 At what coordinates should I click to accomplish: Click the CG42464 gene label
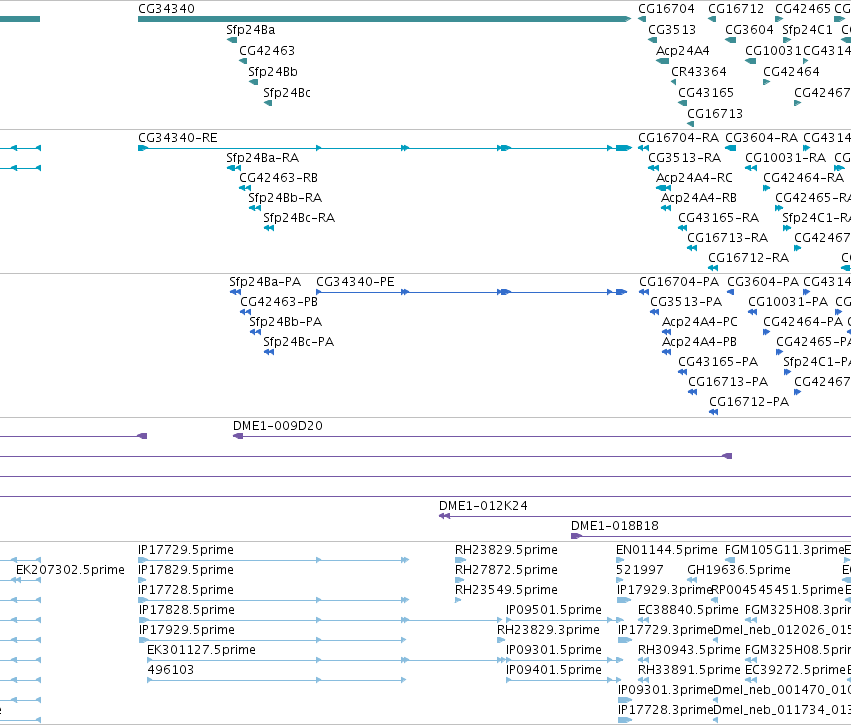791,72
